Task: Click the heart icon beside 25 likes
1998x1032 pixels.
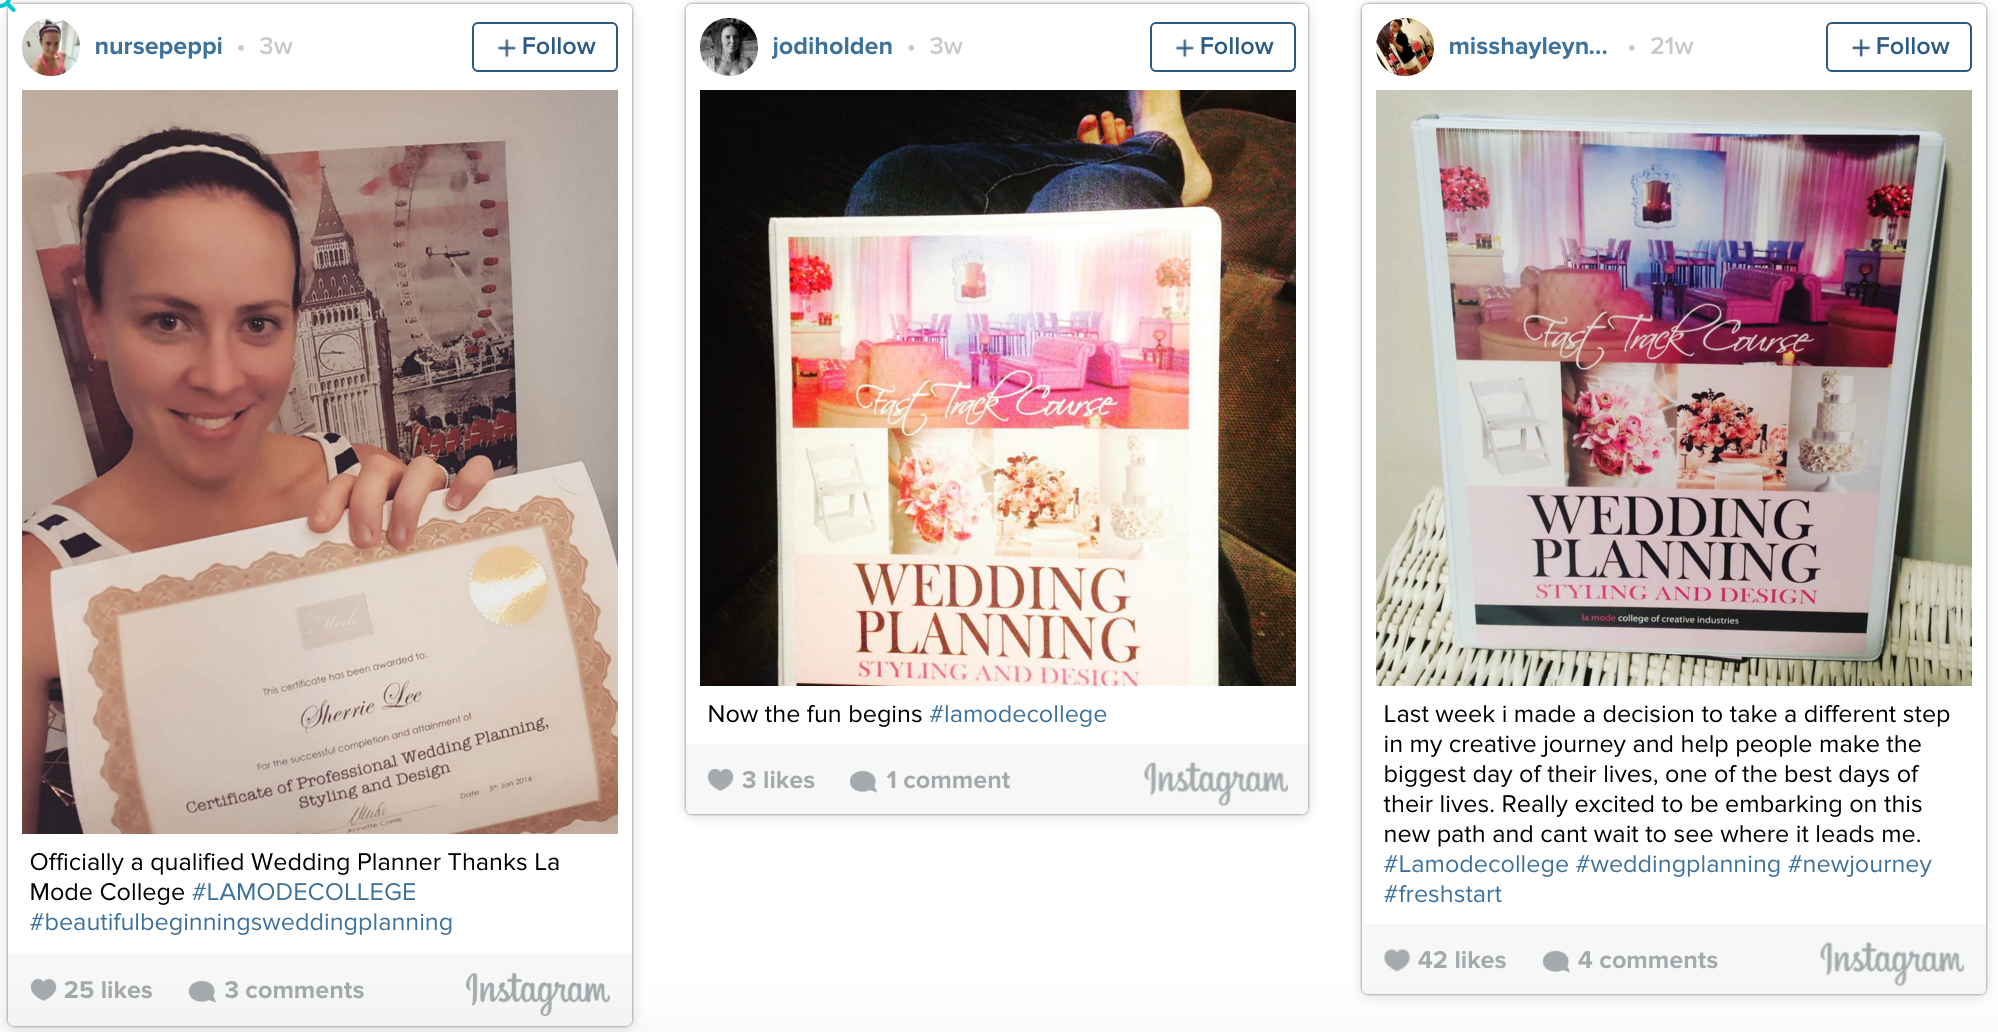Action: [43, 990]
